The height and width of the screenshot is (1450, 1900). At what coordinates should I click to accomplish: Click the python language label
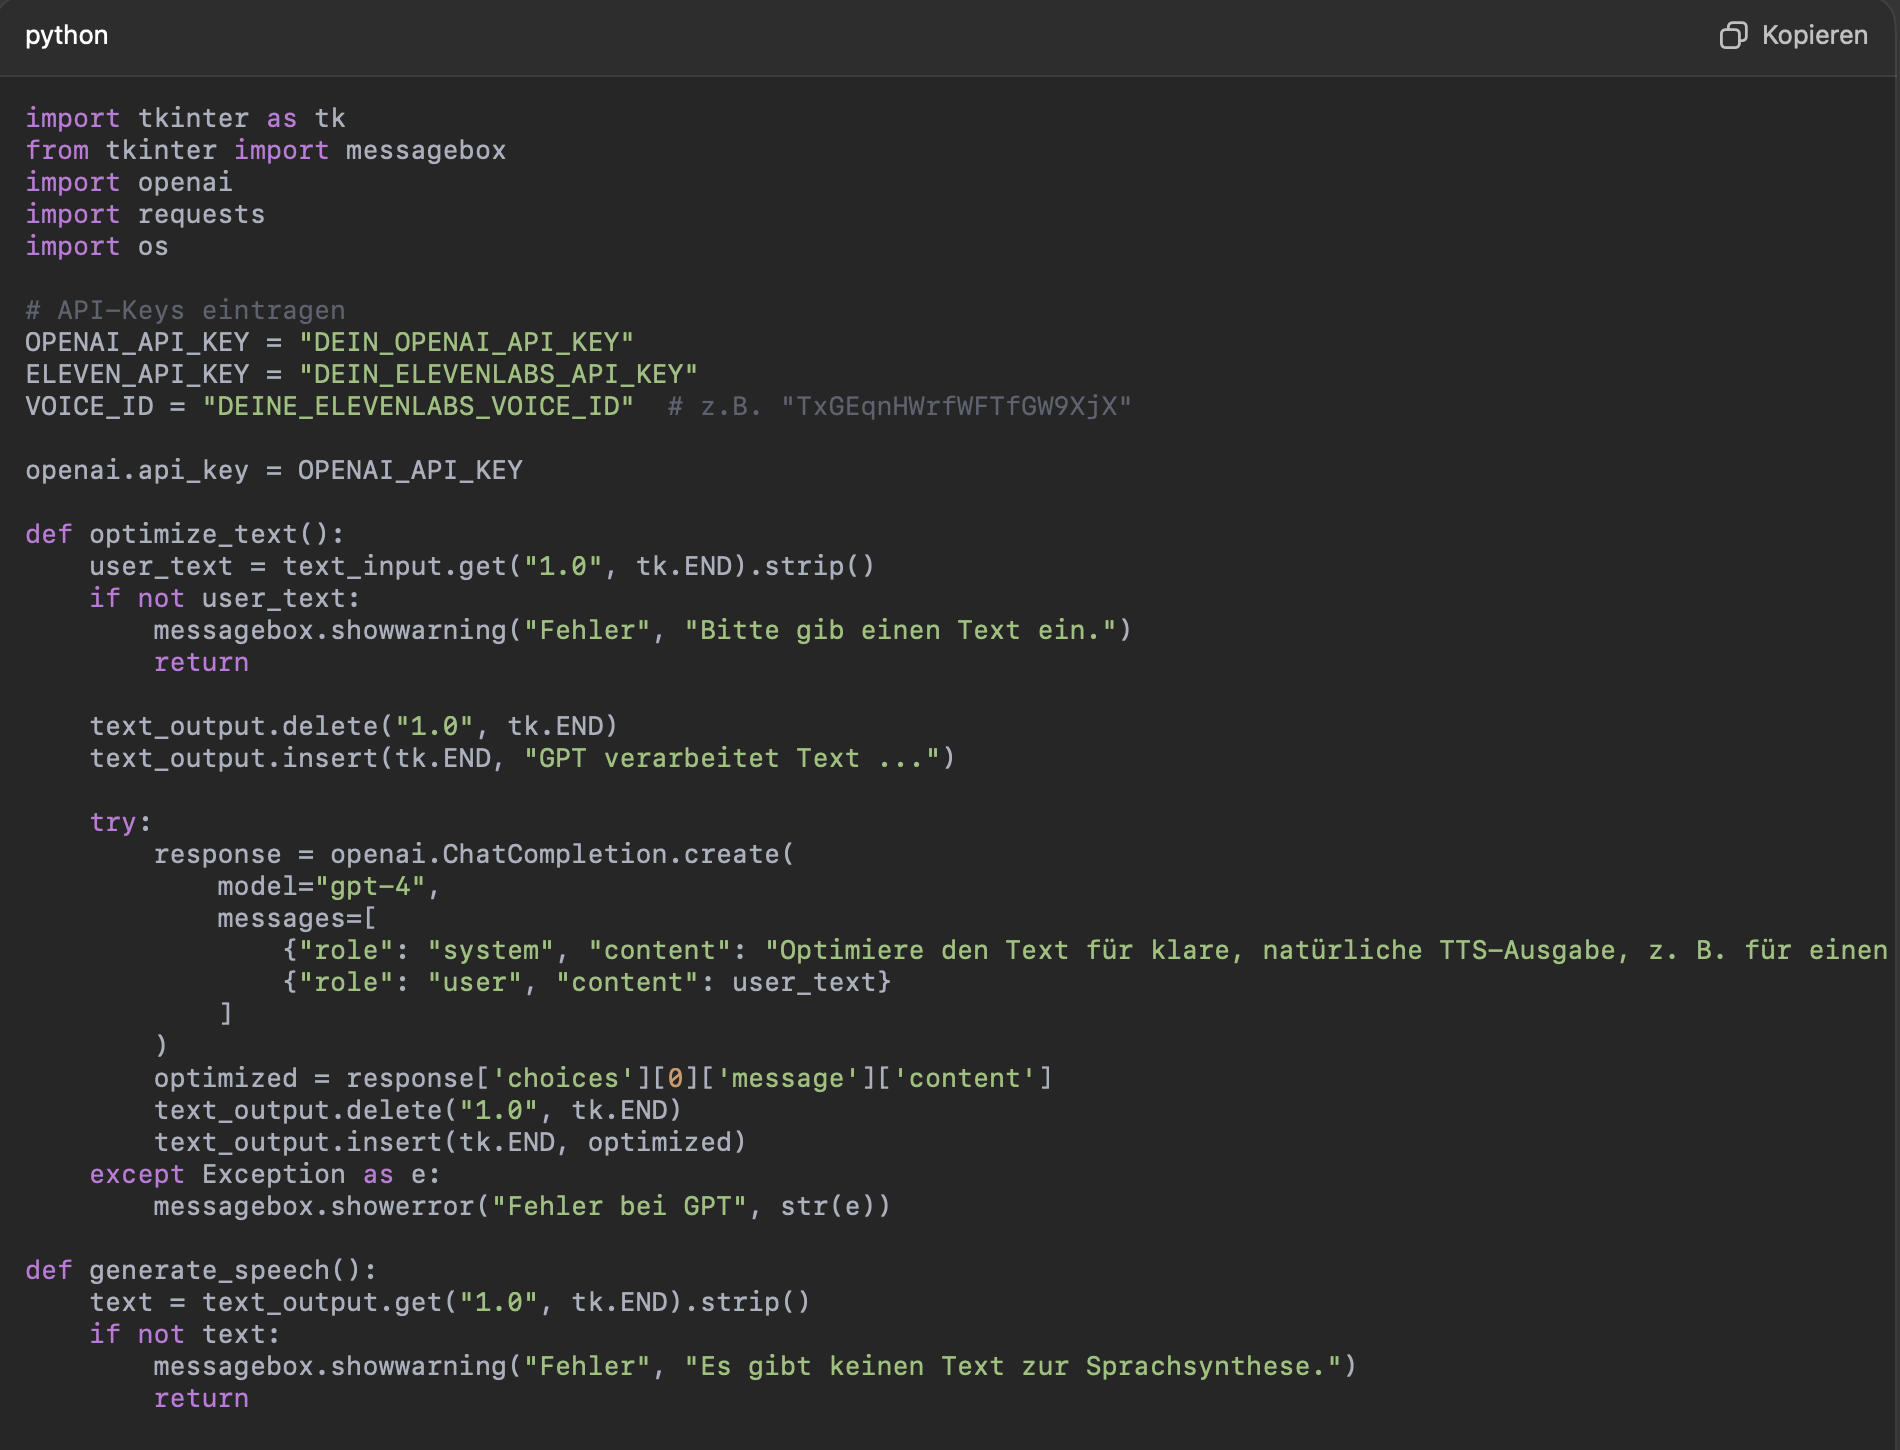[x=67, y=35]
